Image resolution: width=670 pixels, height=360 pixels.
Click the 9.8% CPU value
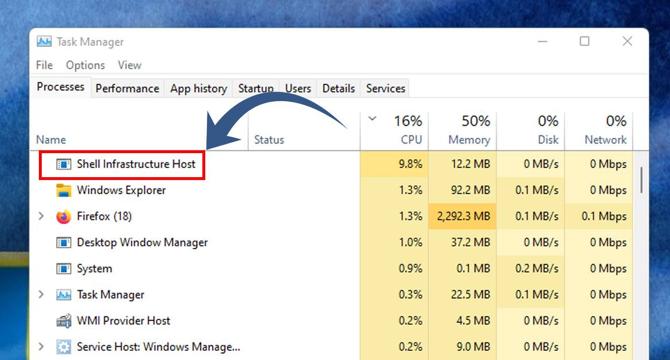click(410, 164)
